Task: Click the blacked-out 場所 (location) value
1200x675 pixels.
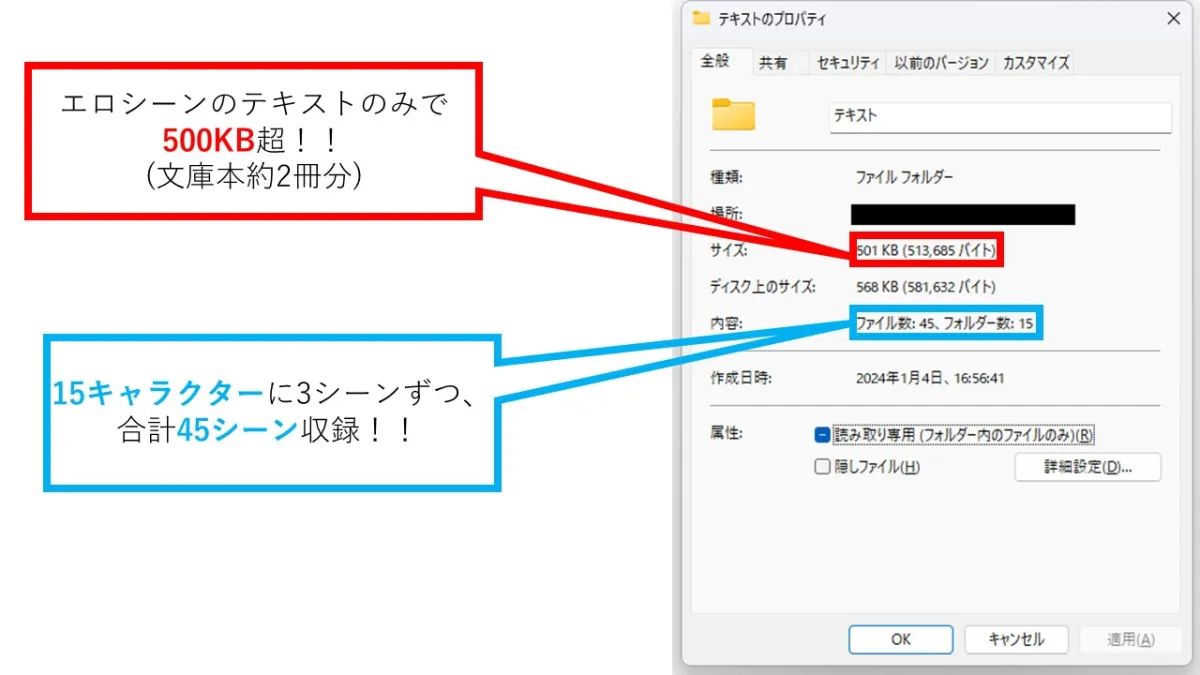Action: 962,214
